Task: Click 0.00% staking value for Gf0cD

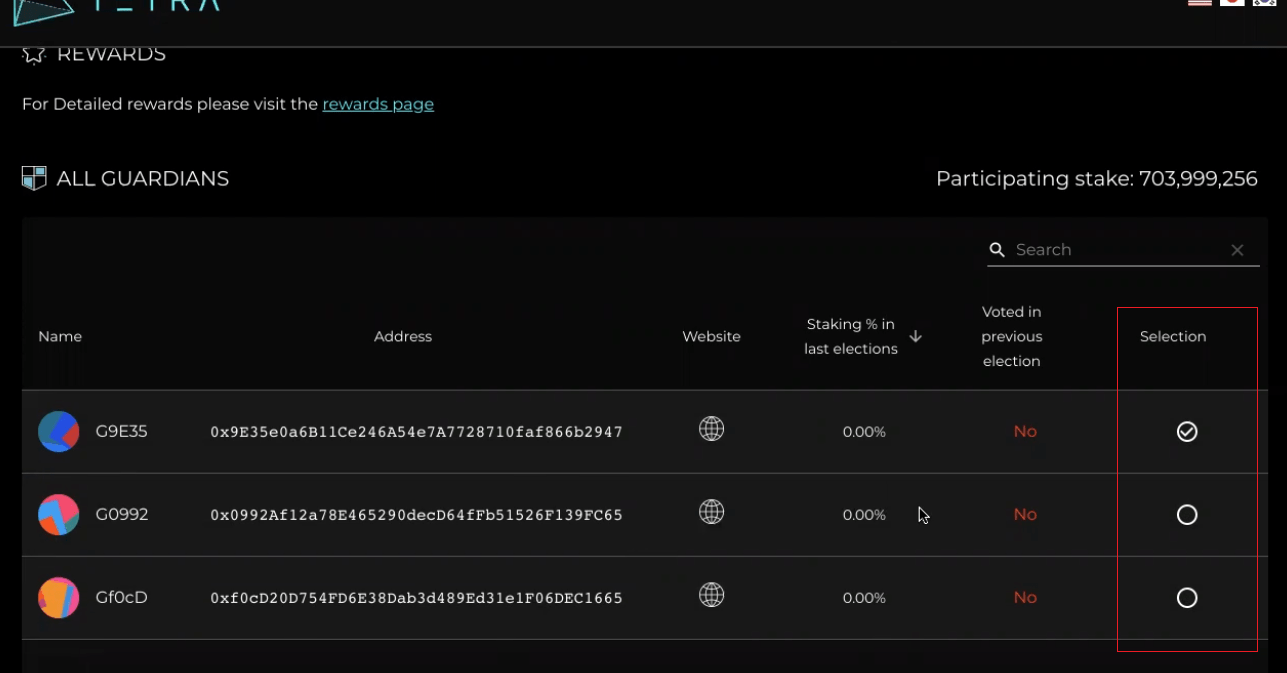Action: tap(864, 598)
